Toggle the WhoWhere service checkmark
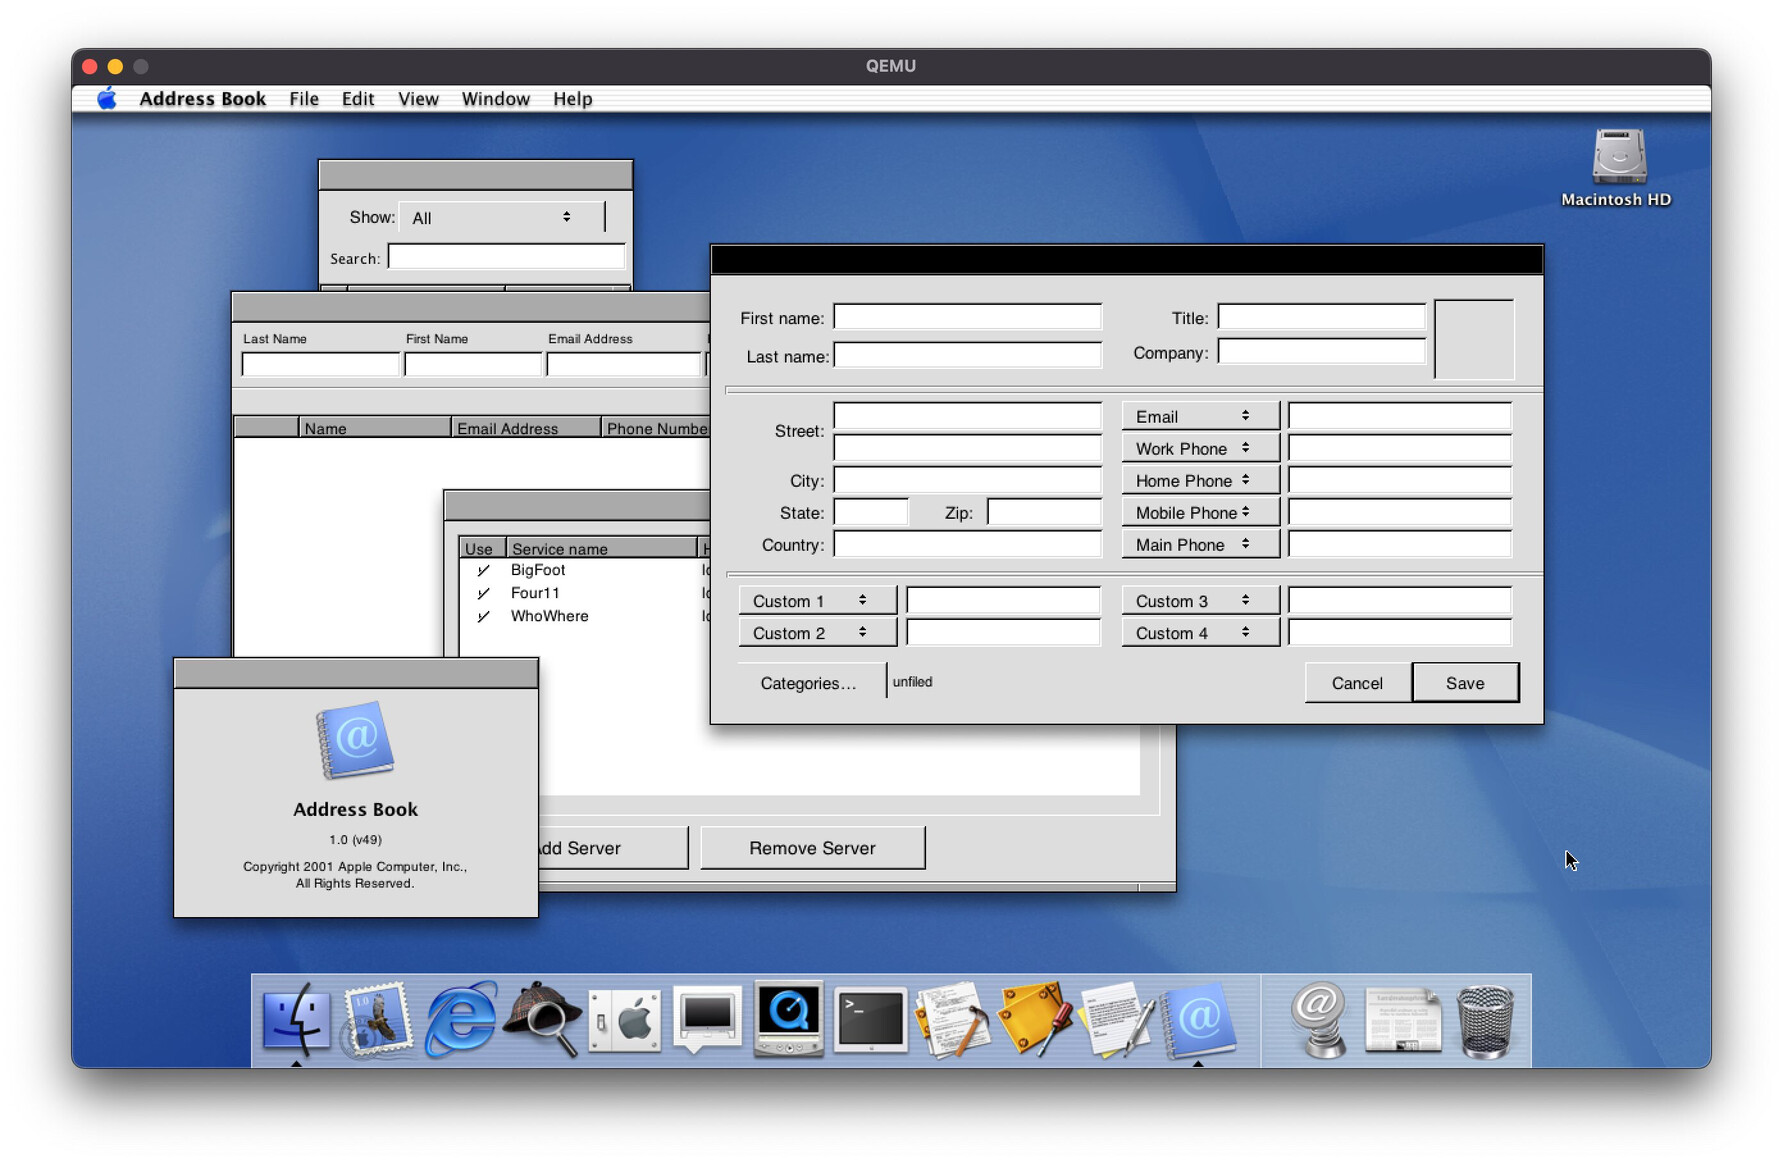This screenshot has width=1783, height=1163. click(483, 616)
